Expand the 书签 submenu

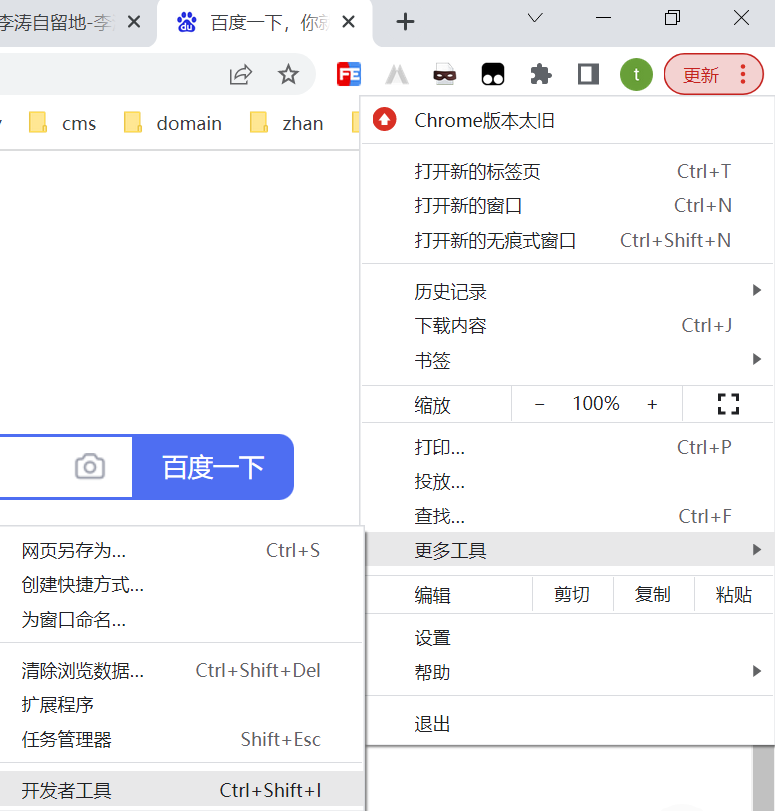(x=568, y=360)
